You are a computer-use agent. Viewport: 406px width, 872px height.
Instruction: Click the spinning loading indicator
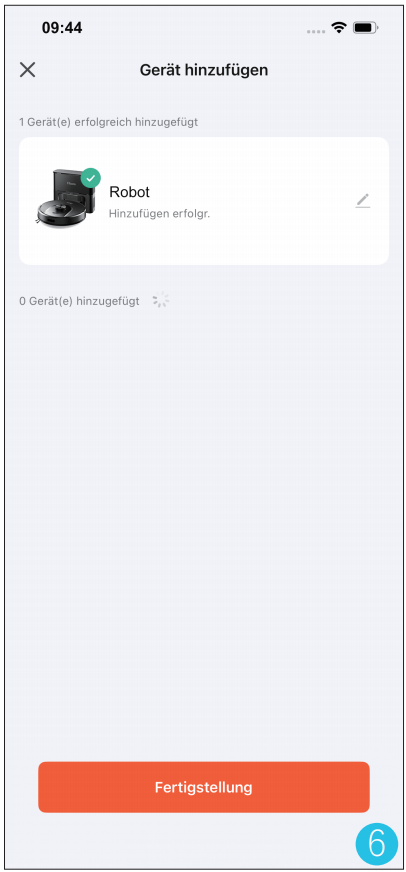pyautogui.click(x=161, y=301)
